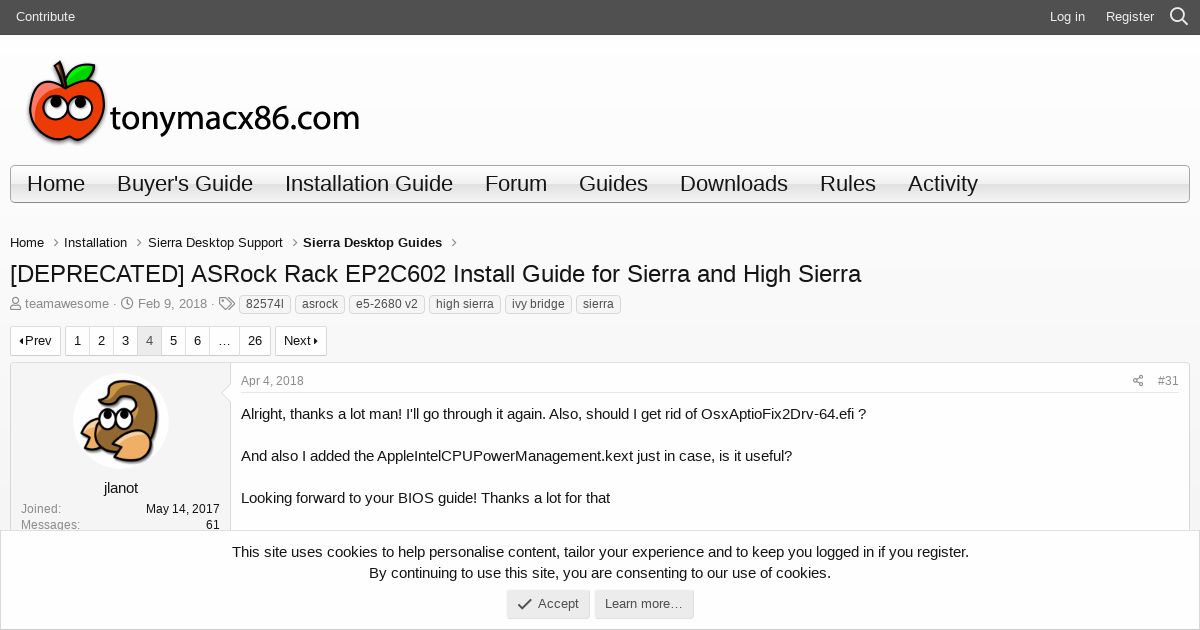Open the search magnifier icon

[x=1179, y=17]
